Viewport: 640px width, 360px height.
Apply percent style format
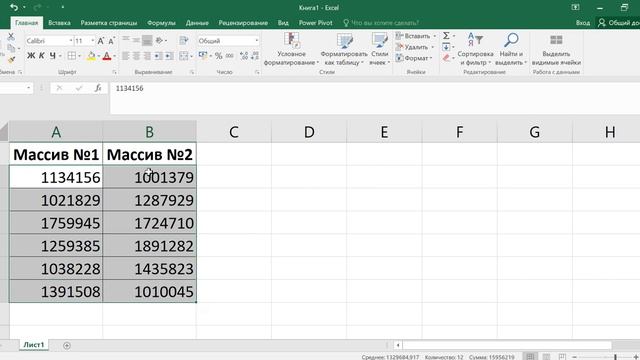pos(219,56)
